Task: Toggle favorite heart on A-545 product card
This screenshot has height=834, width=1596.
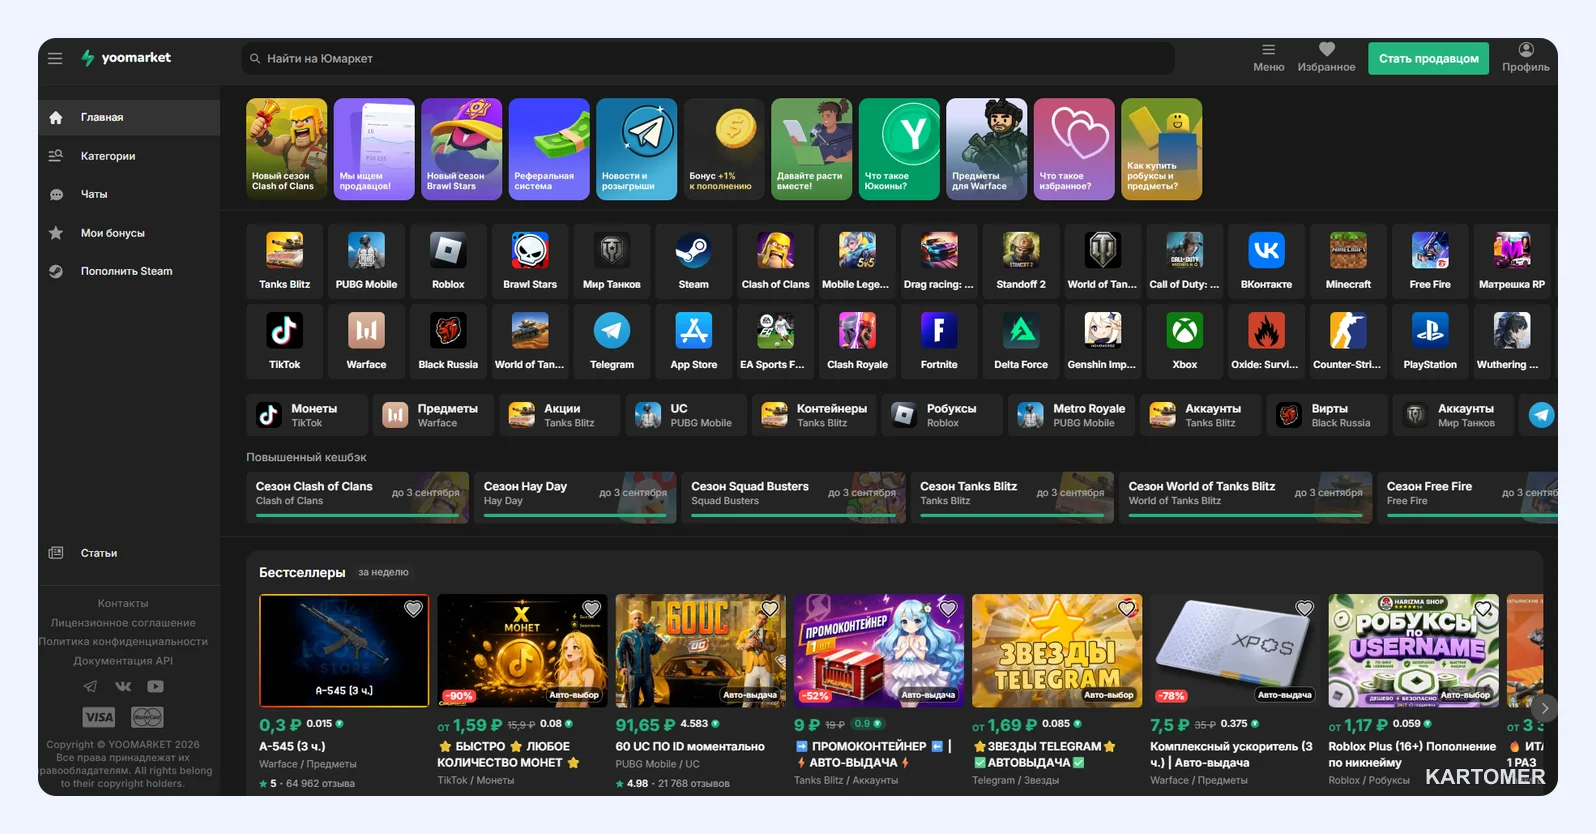Action: [x=413, y=608]
